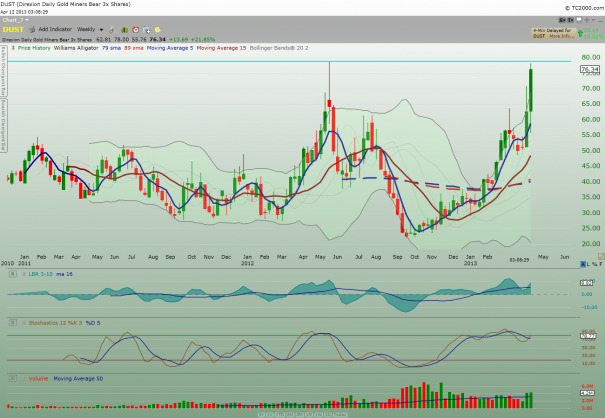Image resolution: width=605 pixels, height=418 pixels.
Task: Click the DUST ticker symbol
Action: click(13, 29)
